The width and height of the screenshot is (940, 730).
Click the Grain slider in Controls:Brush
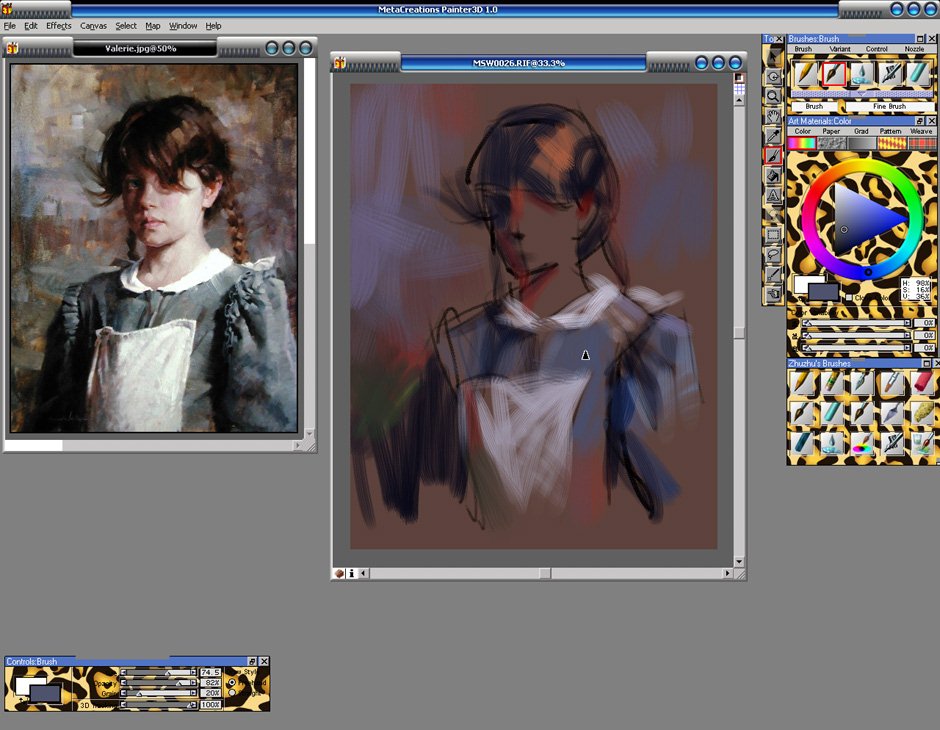pos(159,693)
